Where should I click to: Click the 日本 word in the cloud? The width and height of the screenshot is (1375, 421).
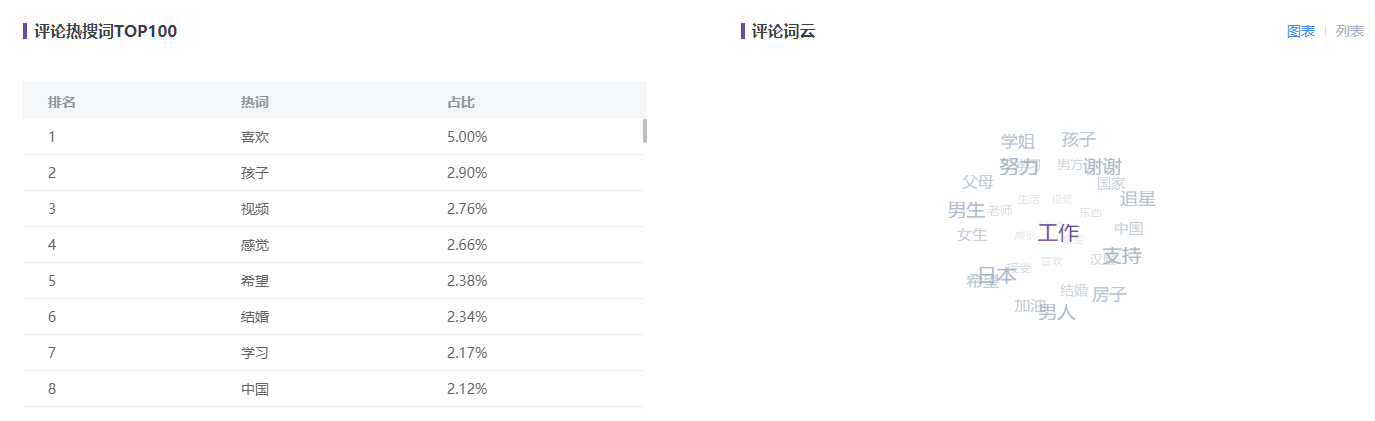tap(996, 274)
